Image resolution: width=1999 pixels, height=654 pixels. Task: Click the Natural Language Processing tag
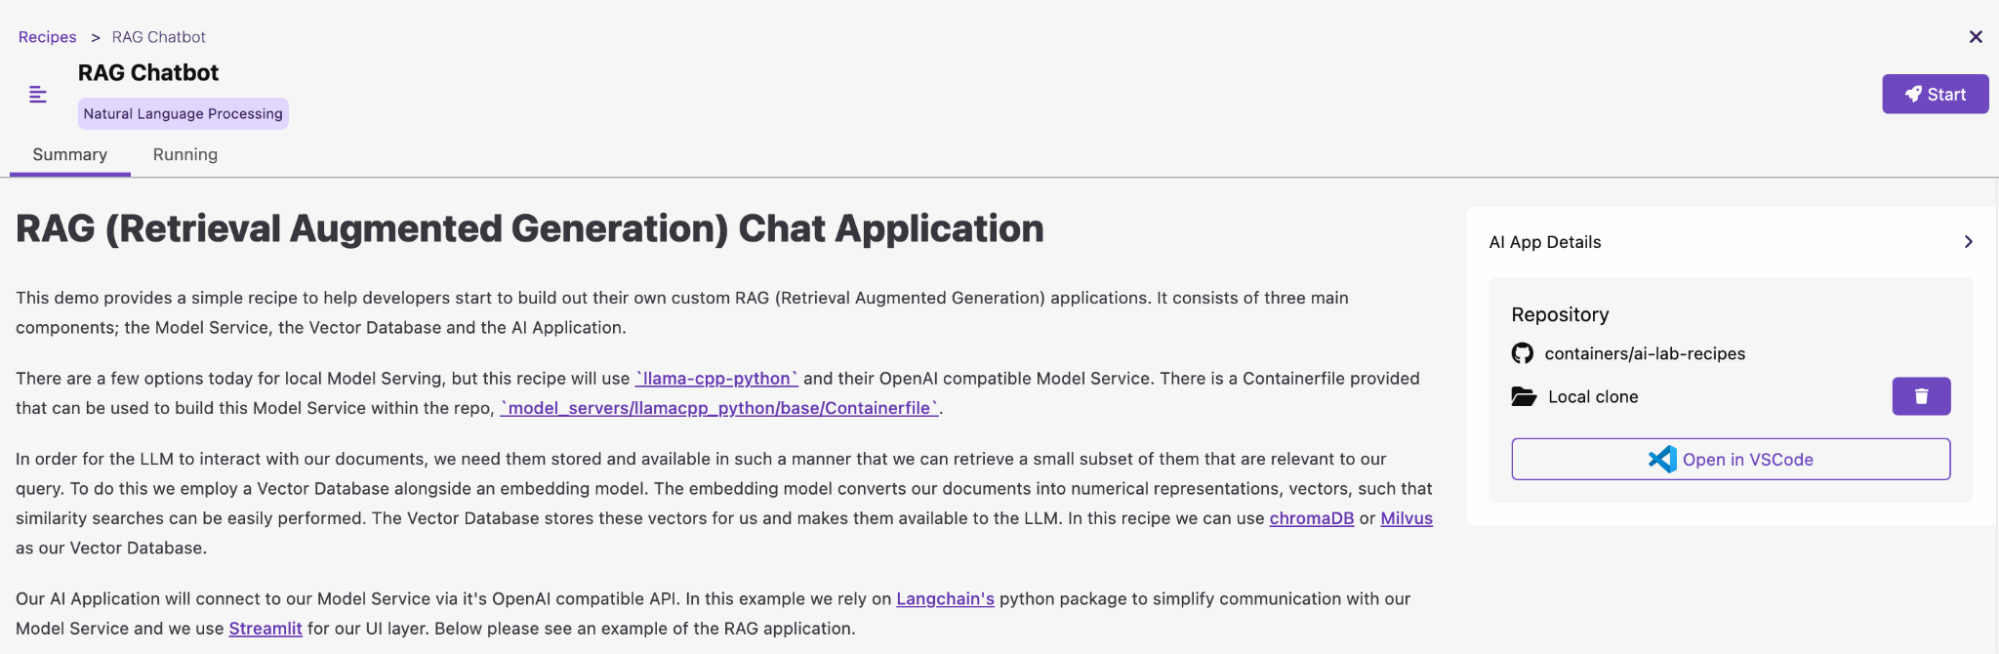click(x=183, y=114)
